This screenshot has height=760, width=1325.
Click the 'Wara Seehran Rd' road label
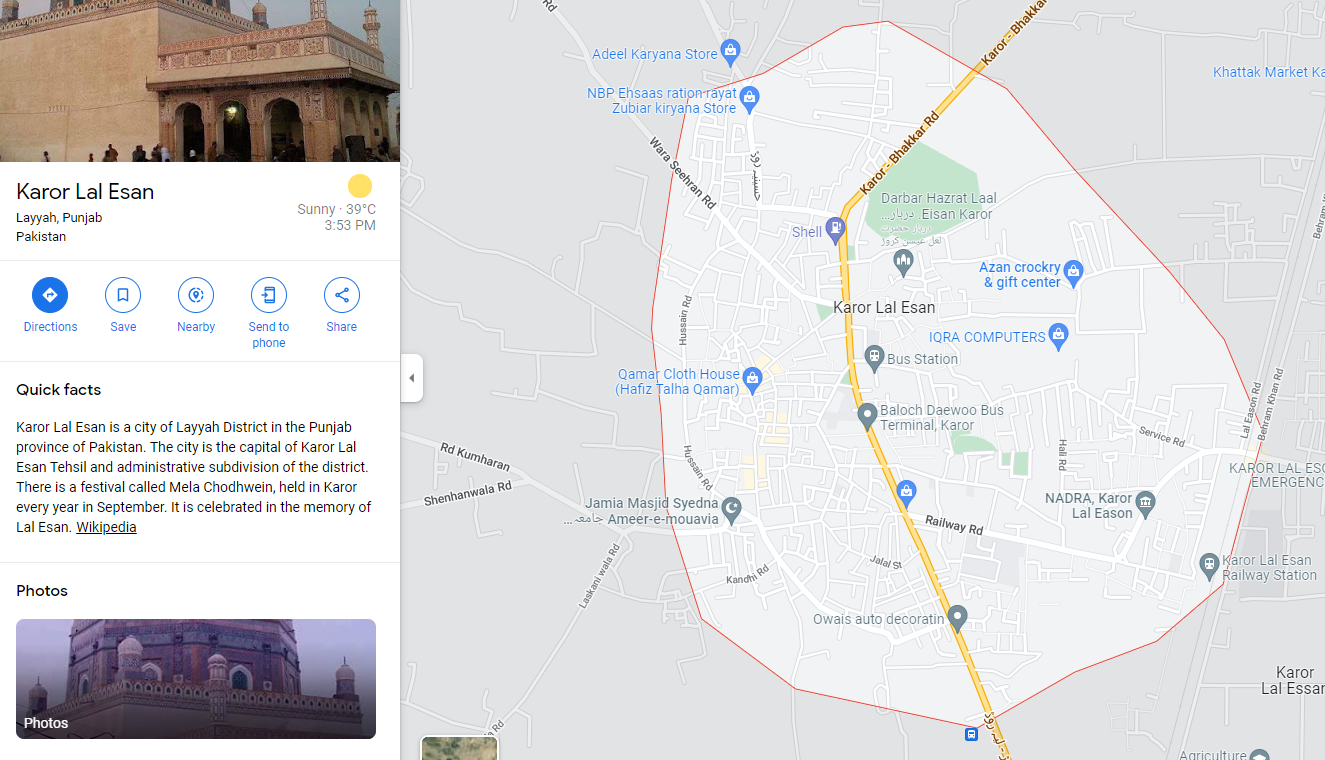coord(683,173)
